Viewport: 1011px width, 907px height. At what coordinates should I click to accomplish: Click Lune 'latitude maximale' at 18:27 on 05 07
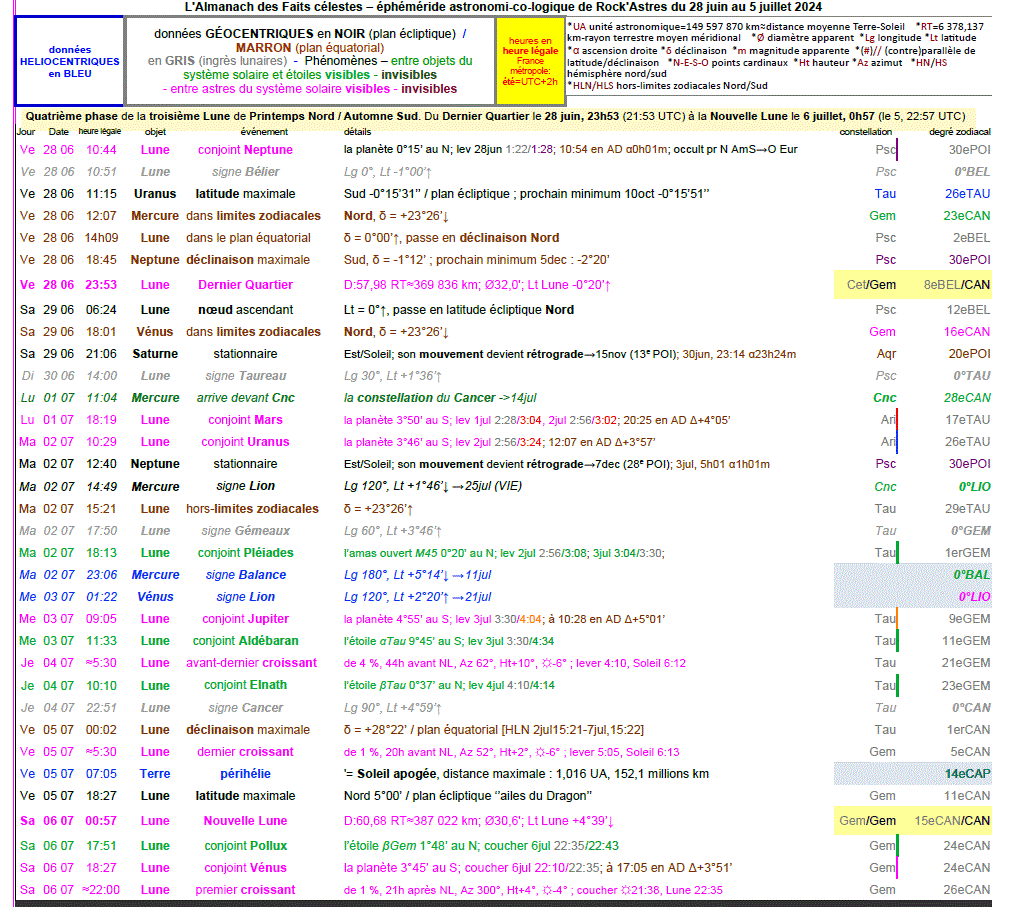tap(245, 795)
